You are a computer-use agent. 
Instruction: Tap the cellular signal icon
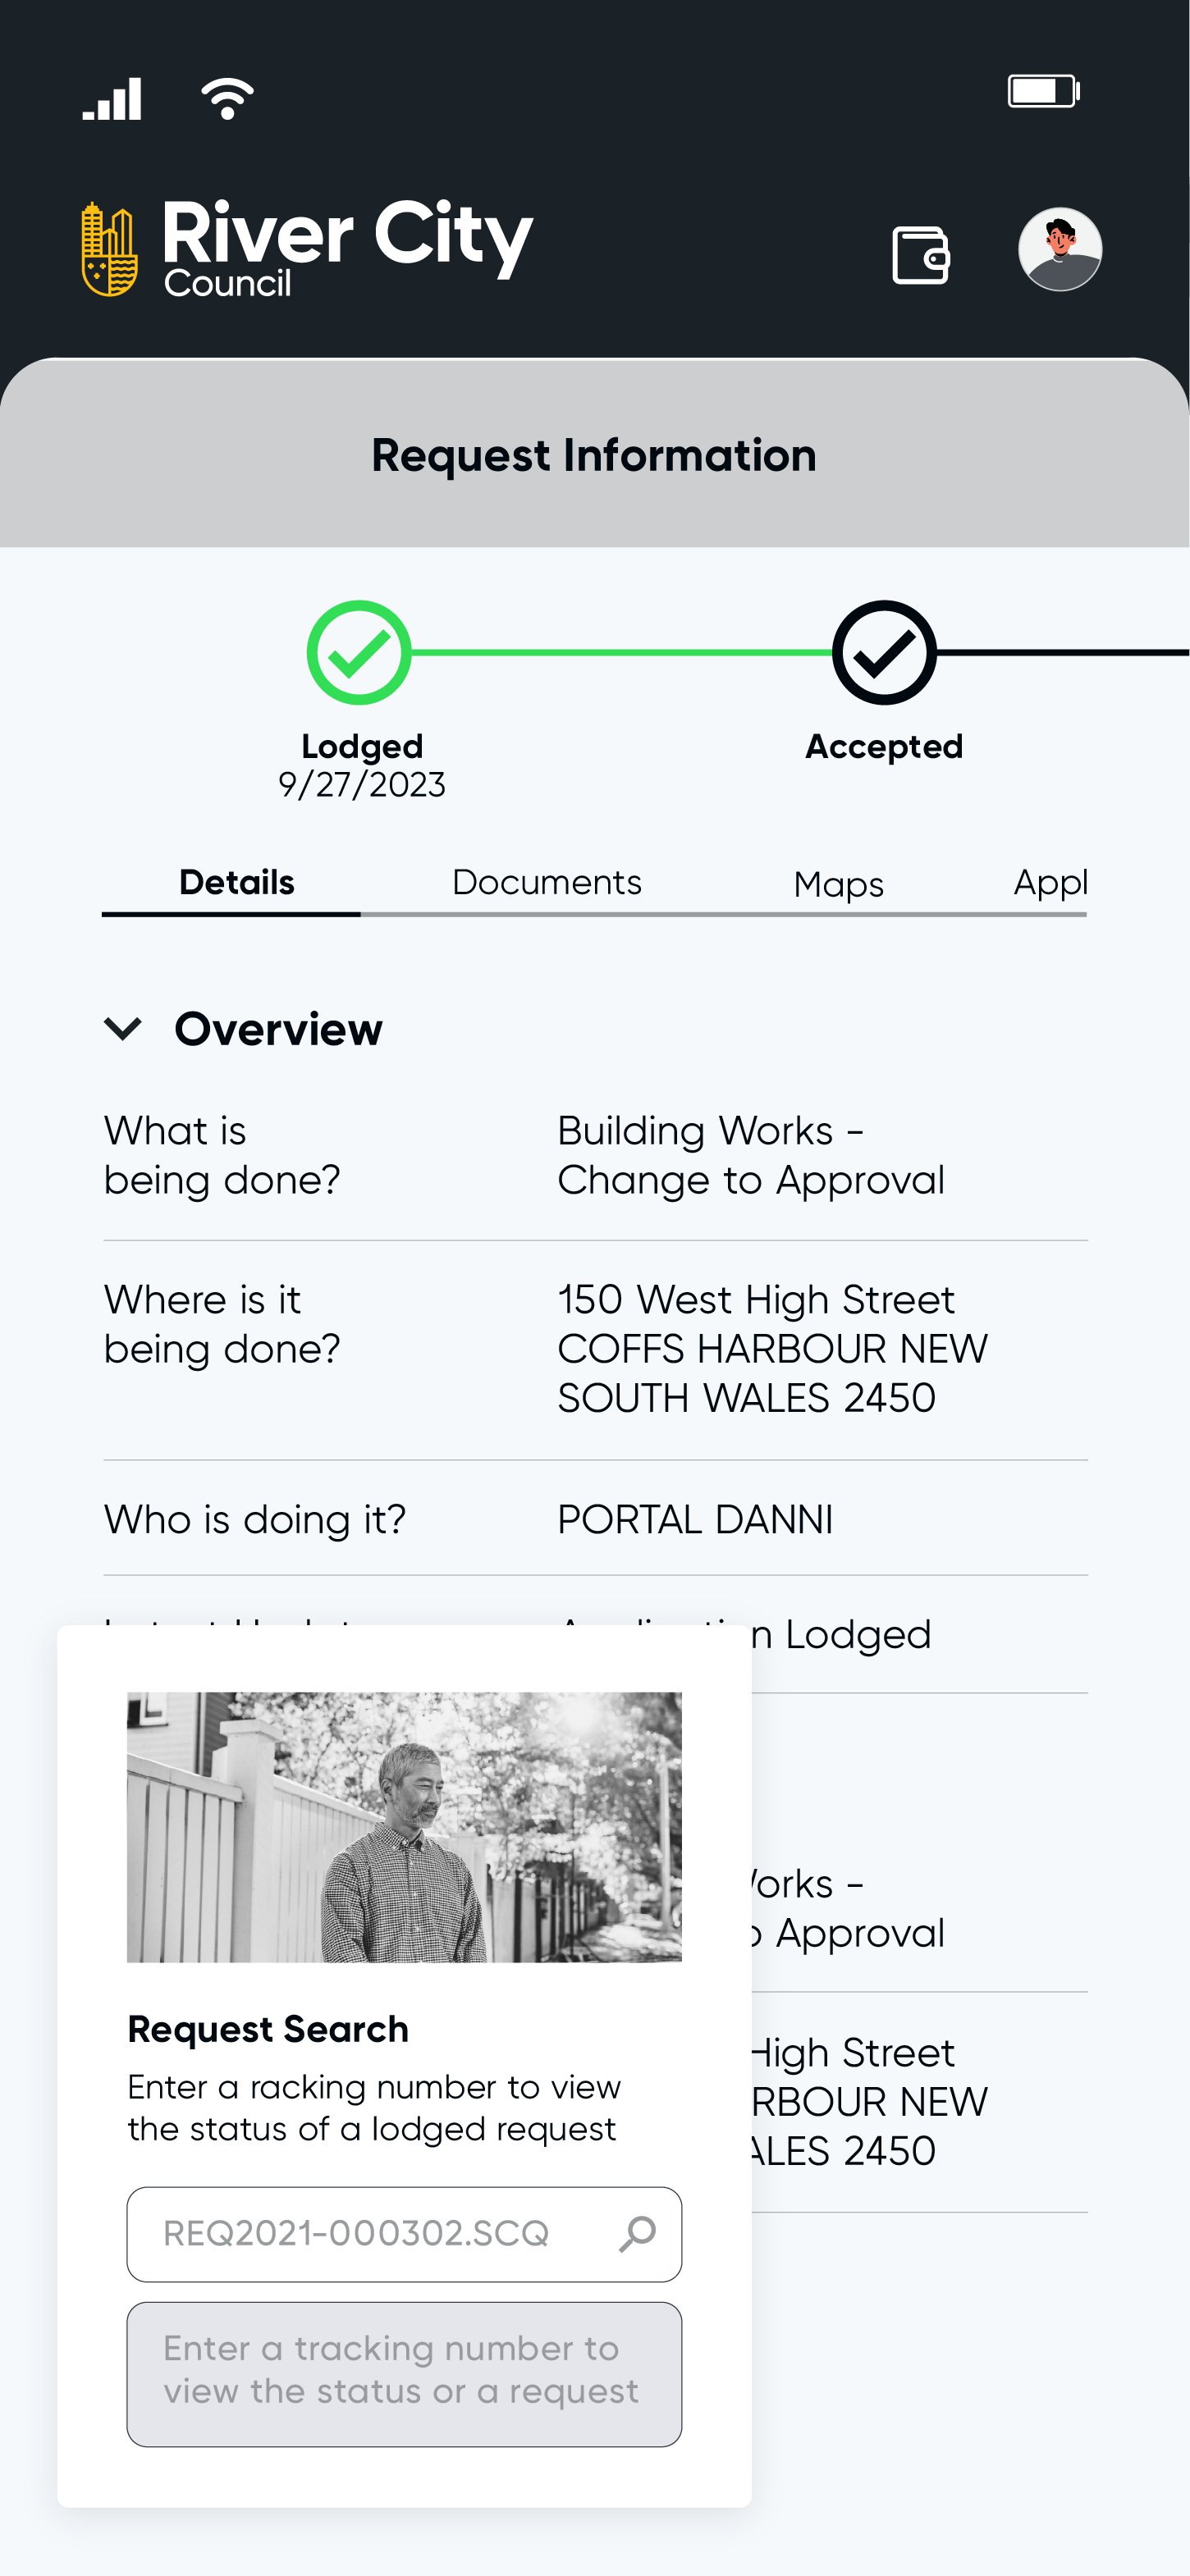pyautogui.click(x=112, y=98)
